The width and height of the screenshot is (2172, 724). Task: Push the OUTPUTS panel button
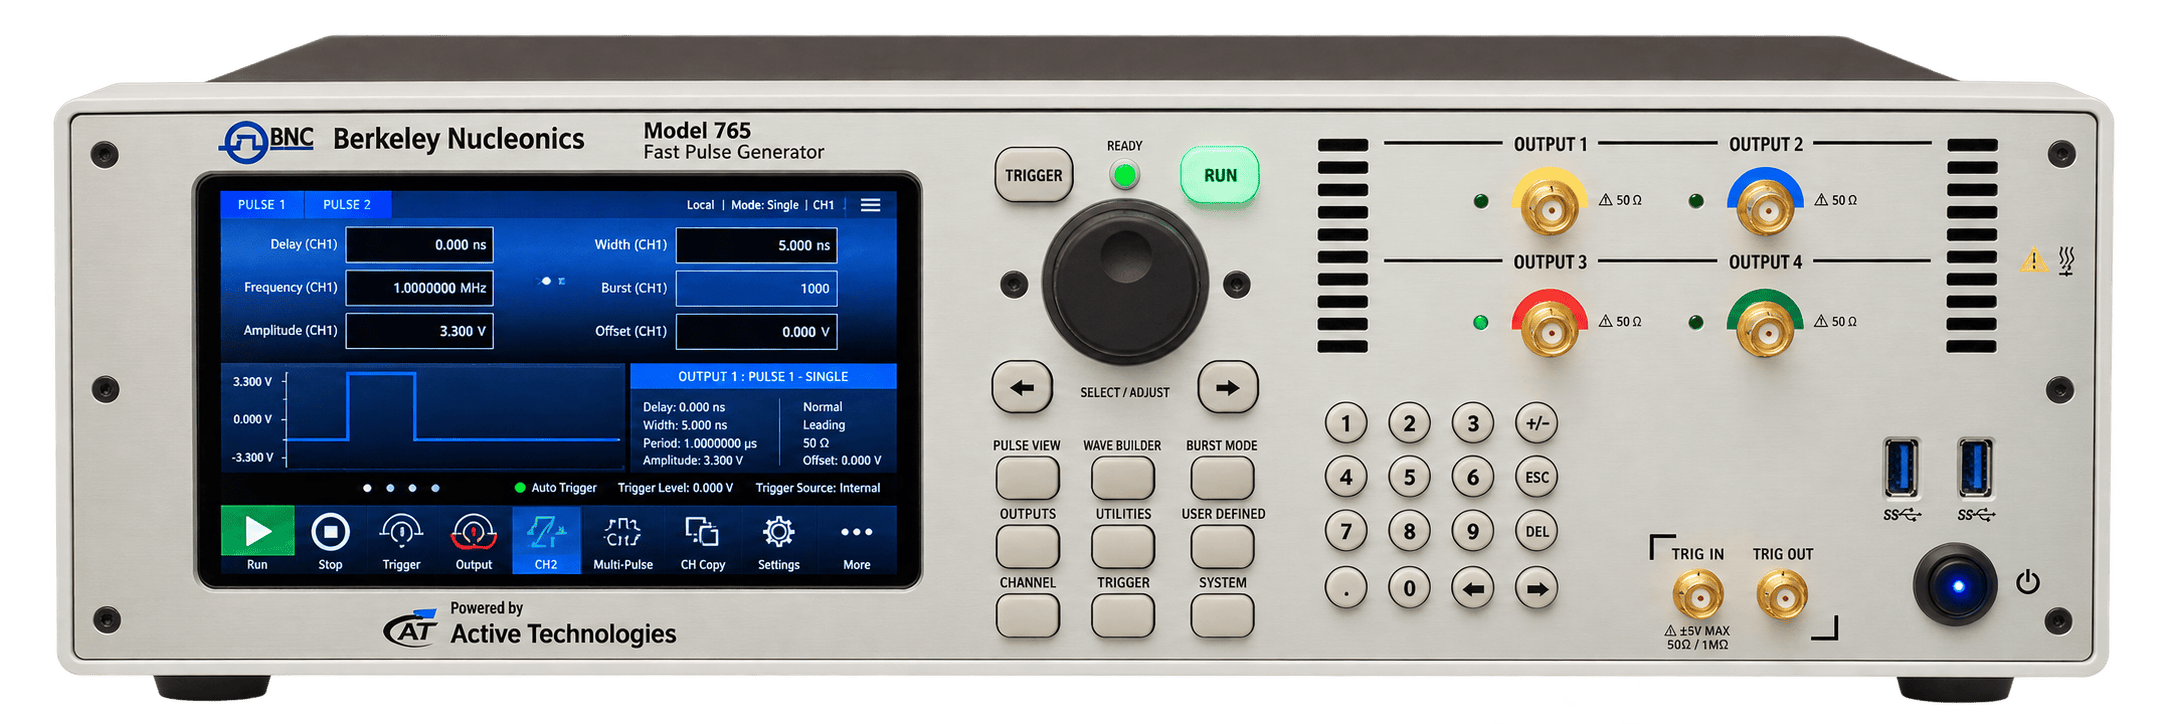(1028, 547)
